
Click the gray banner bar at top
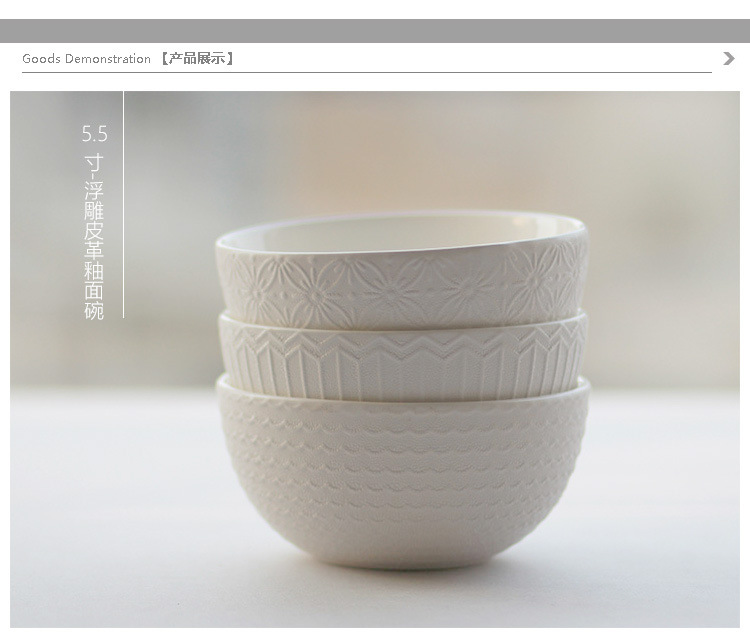375,31
